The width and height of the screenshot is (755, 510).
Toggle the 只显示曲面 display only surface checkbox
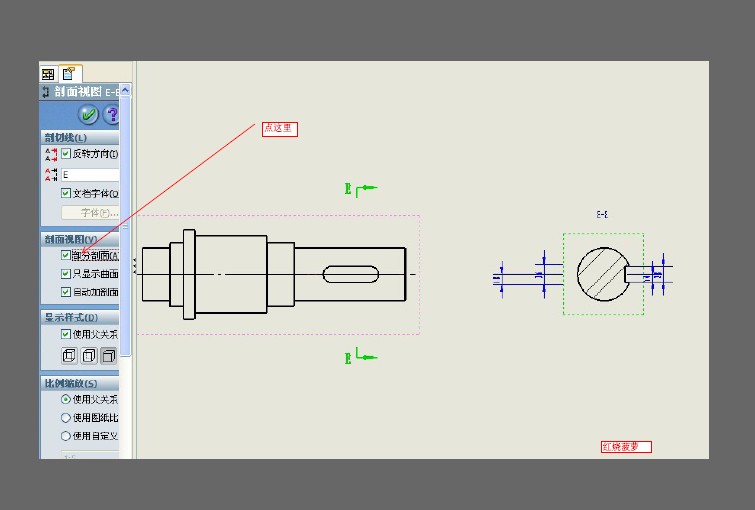click(x=66, y=274)
